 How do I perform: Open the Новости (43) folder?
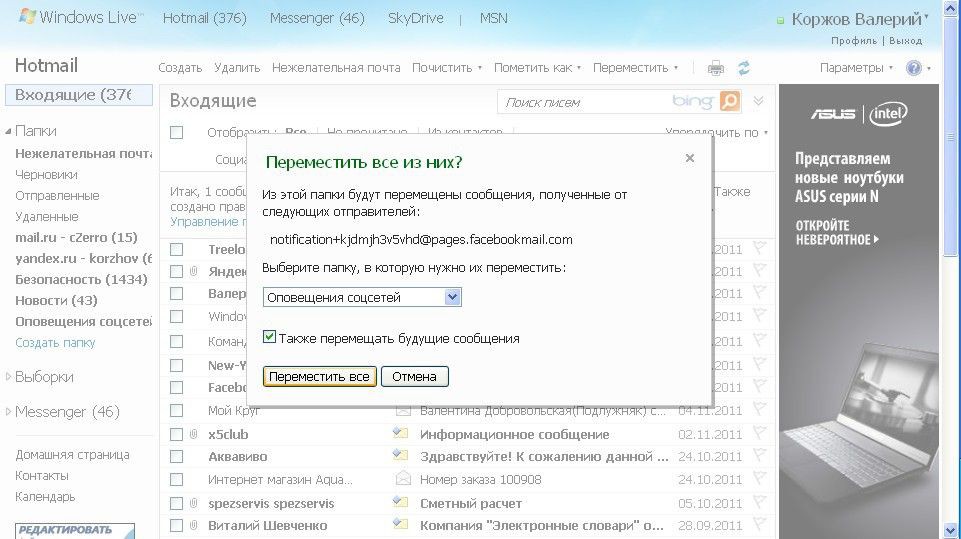click(56, 300)
